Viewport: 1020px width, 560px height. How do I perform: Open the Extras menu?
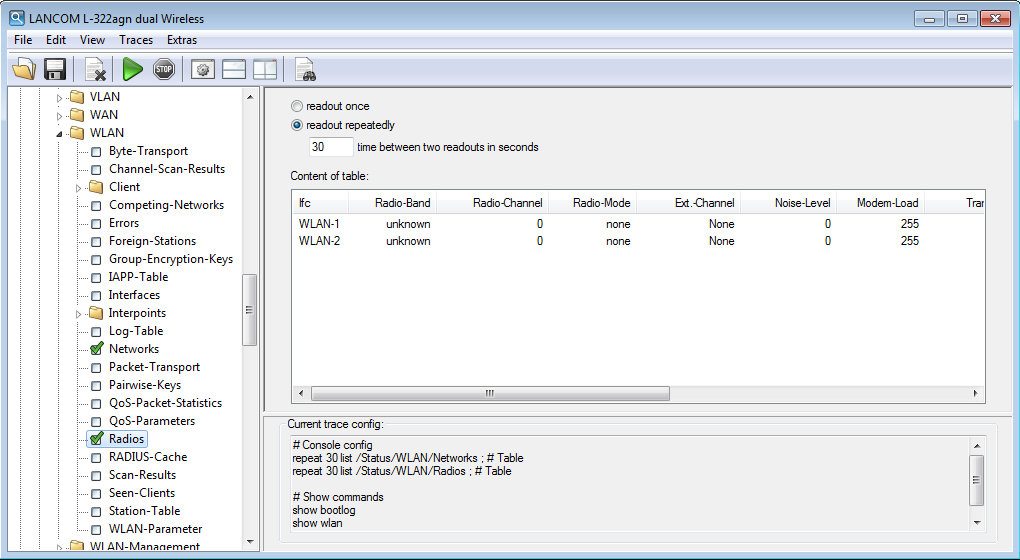[x=182, y=40]
